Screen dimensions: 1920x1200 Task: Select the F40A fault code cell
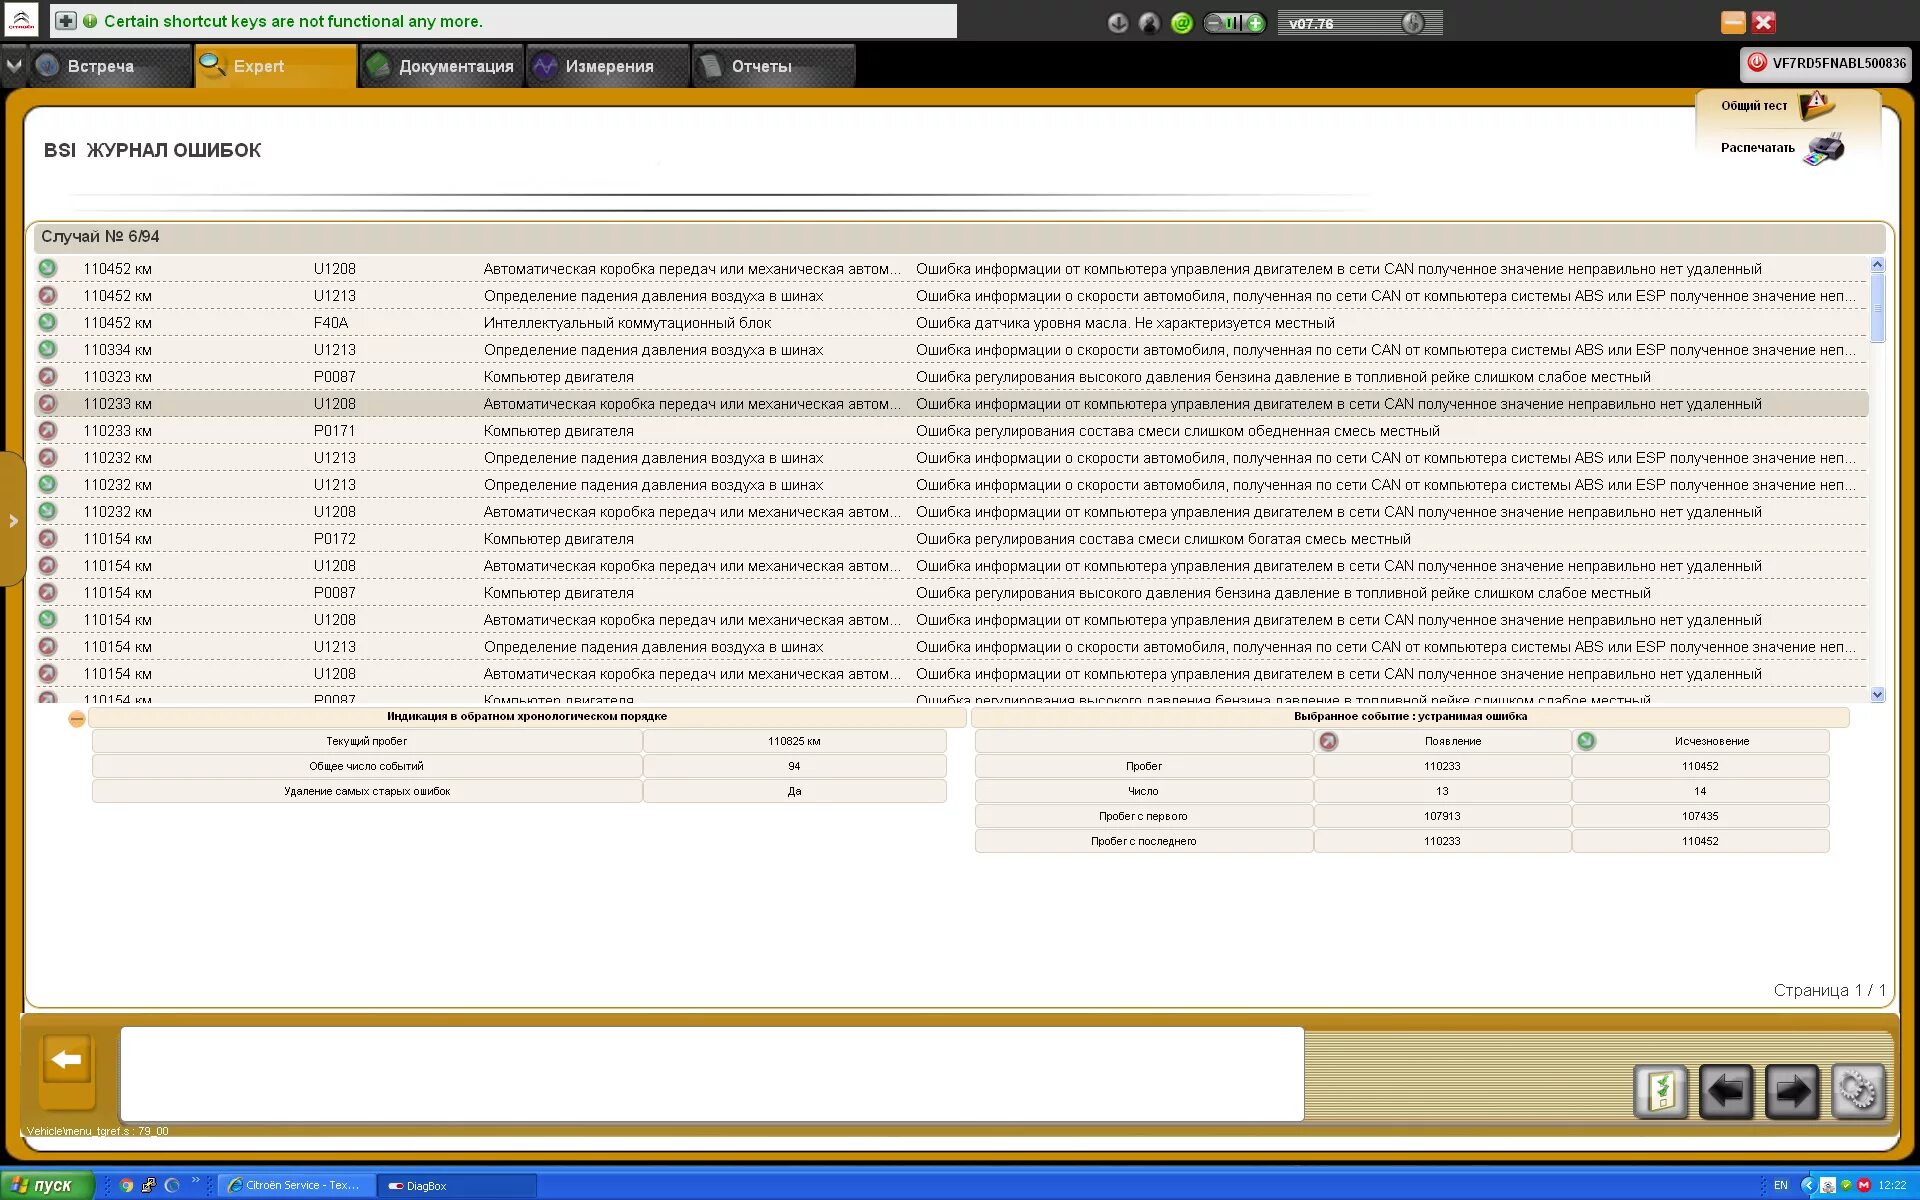pos(331,322)
